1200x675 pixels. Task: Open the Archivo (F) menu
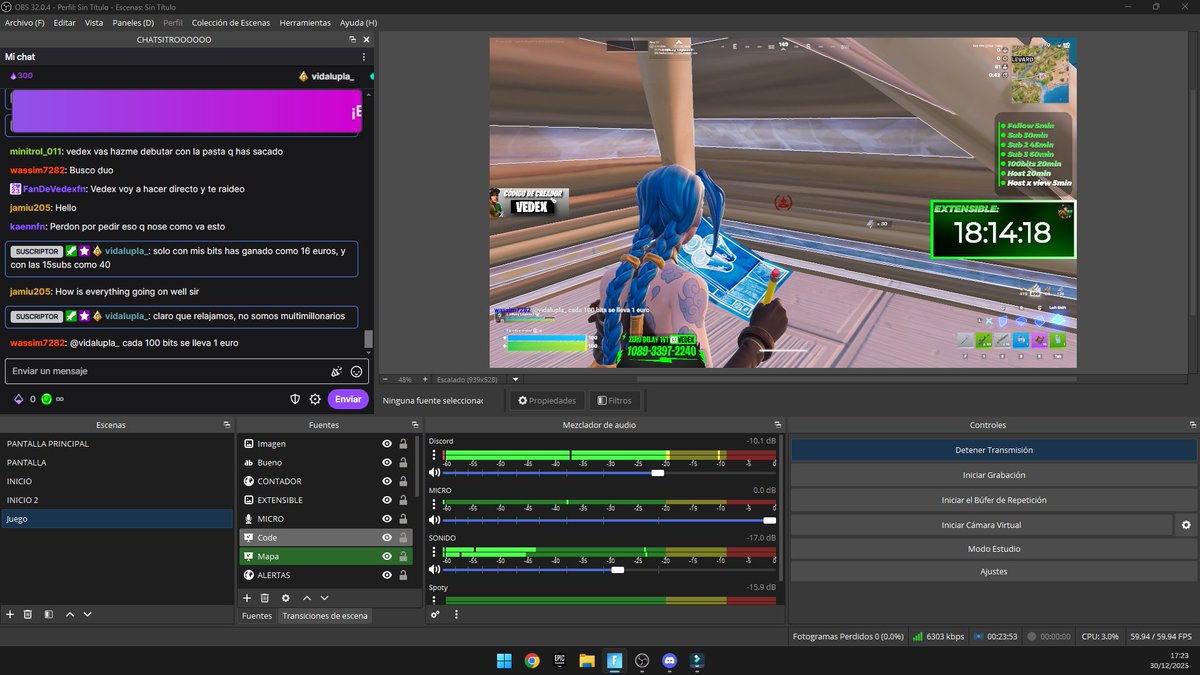click(x=25, y=22)
